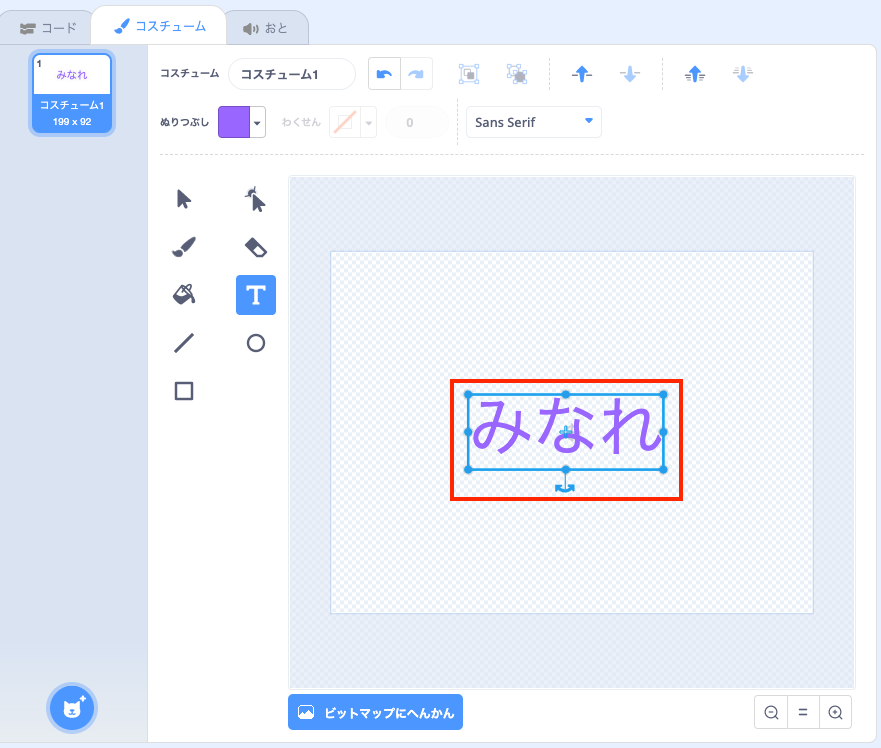Image resolution: width=881 pixels, height=748 pixels.
Task: Choose the Eraser tool
Action: [x=256, y=247]
